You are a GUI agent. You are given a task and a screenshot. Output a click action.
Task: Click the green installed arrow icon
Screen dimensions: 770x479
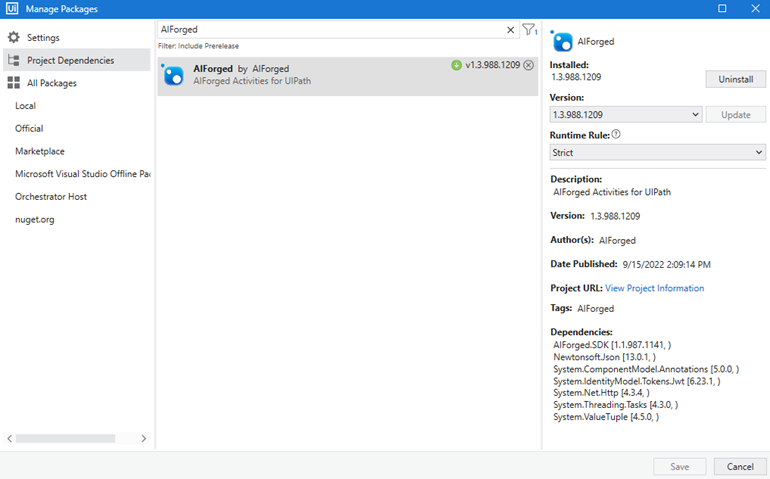click(456, 65)
